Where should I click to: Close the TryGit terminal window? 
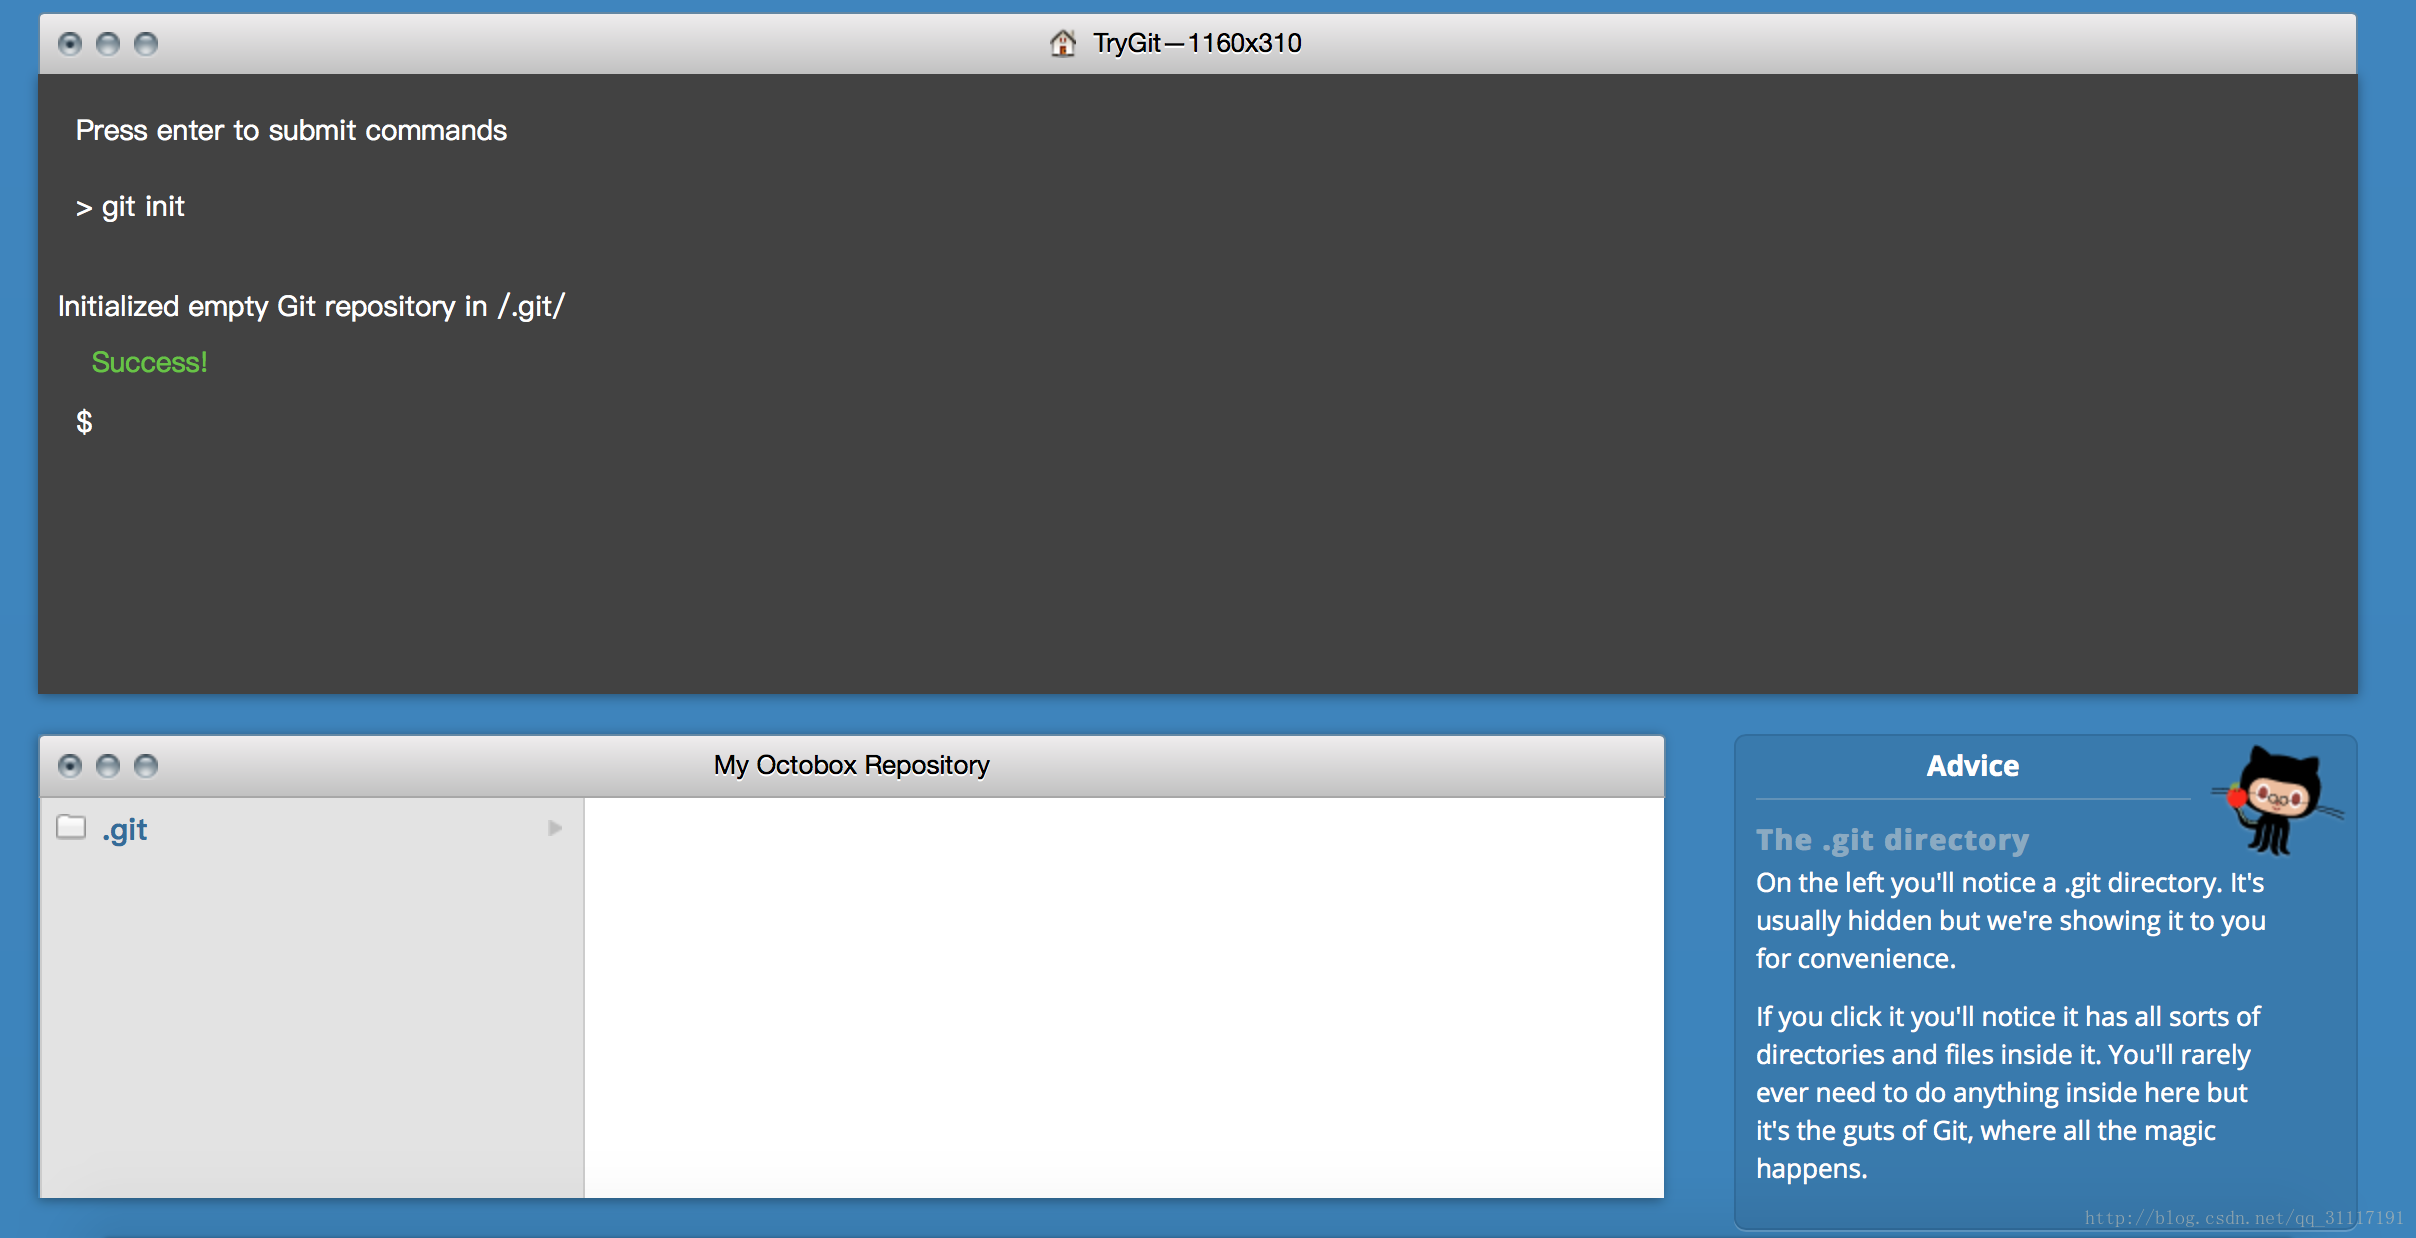tap(70, 44)
